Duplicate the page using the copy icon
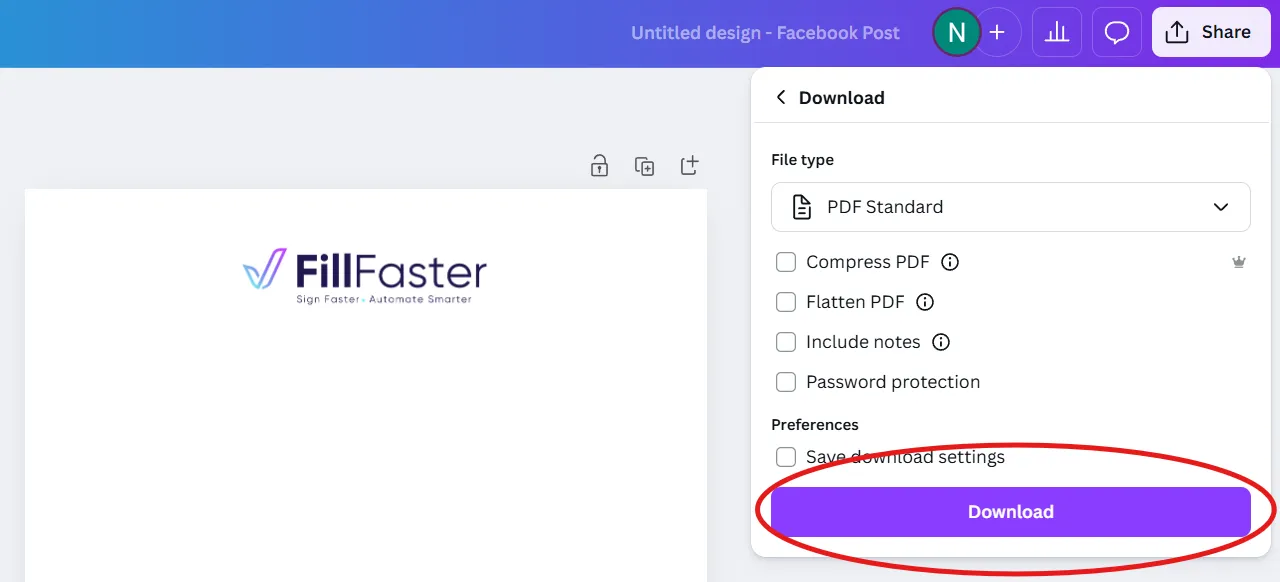This screenshot has height=582, width=1280. click(x=644, y=165)
